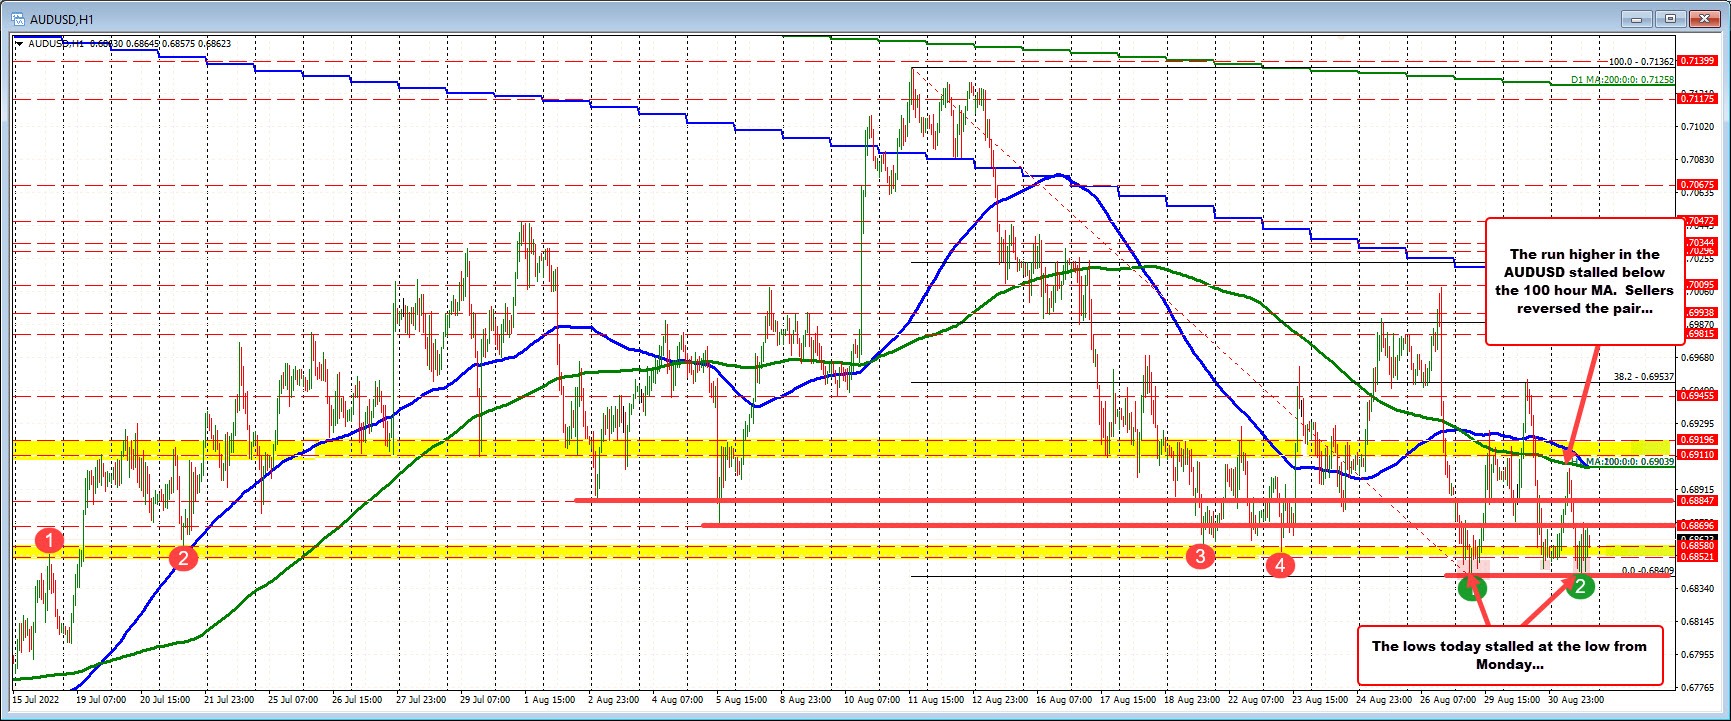The width and height of the screenshot is (1731, 721).
Task: Click the 100.0 Fibonacci level label
Action: point(1640,62)
